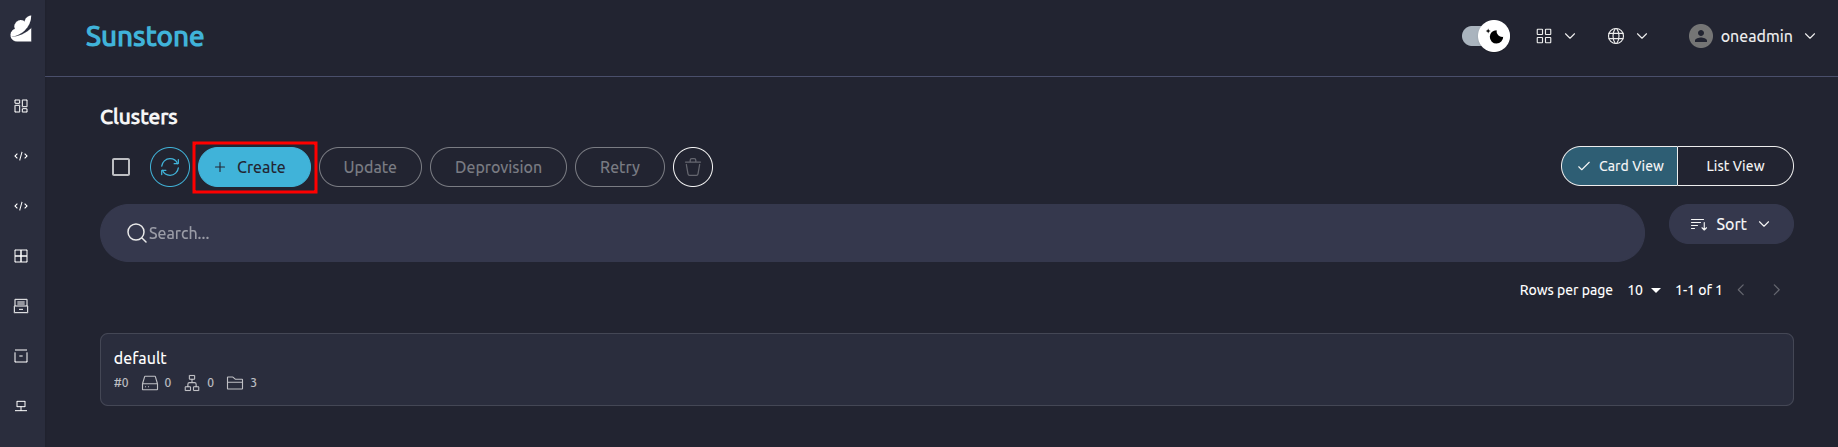The image size is (1838, 447).
Task: Open the rows per page selector
Action: [x=1643, y=290]
